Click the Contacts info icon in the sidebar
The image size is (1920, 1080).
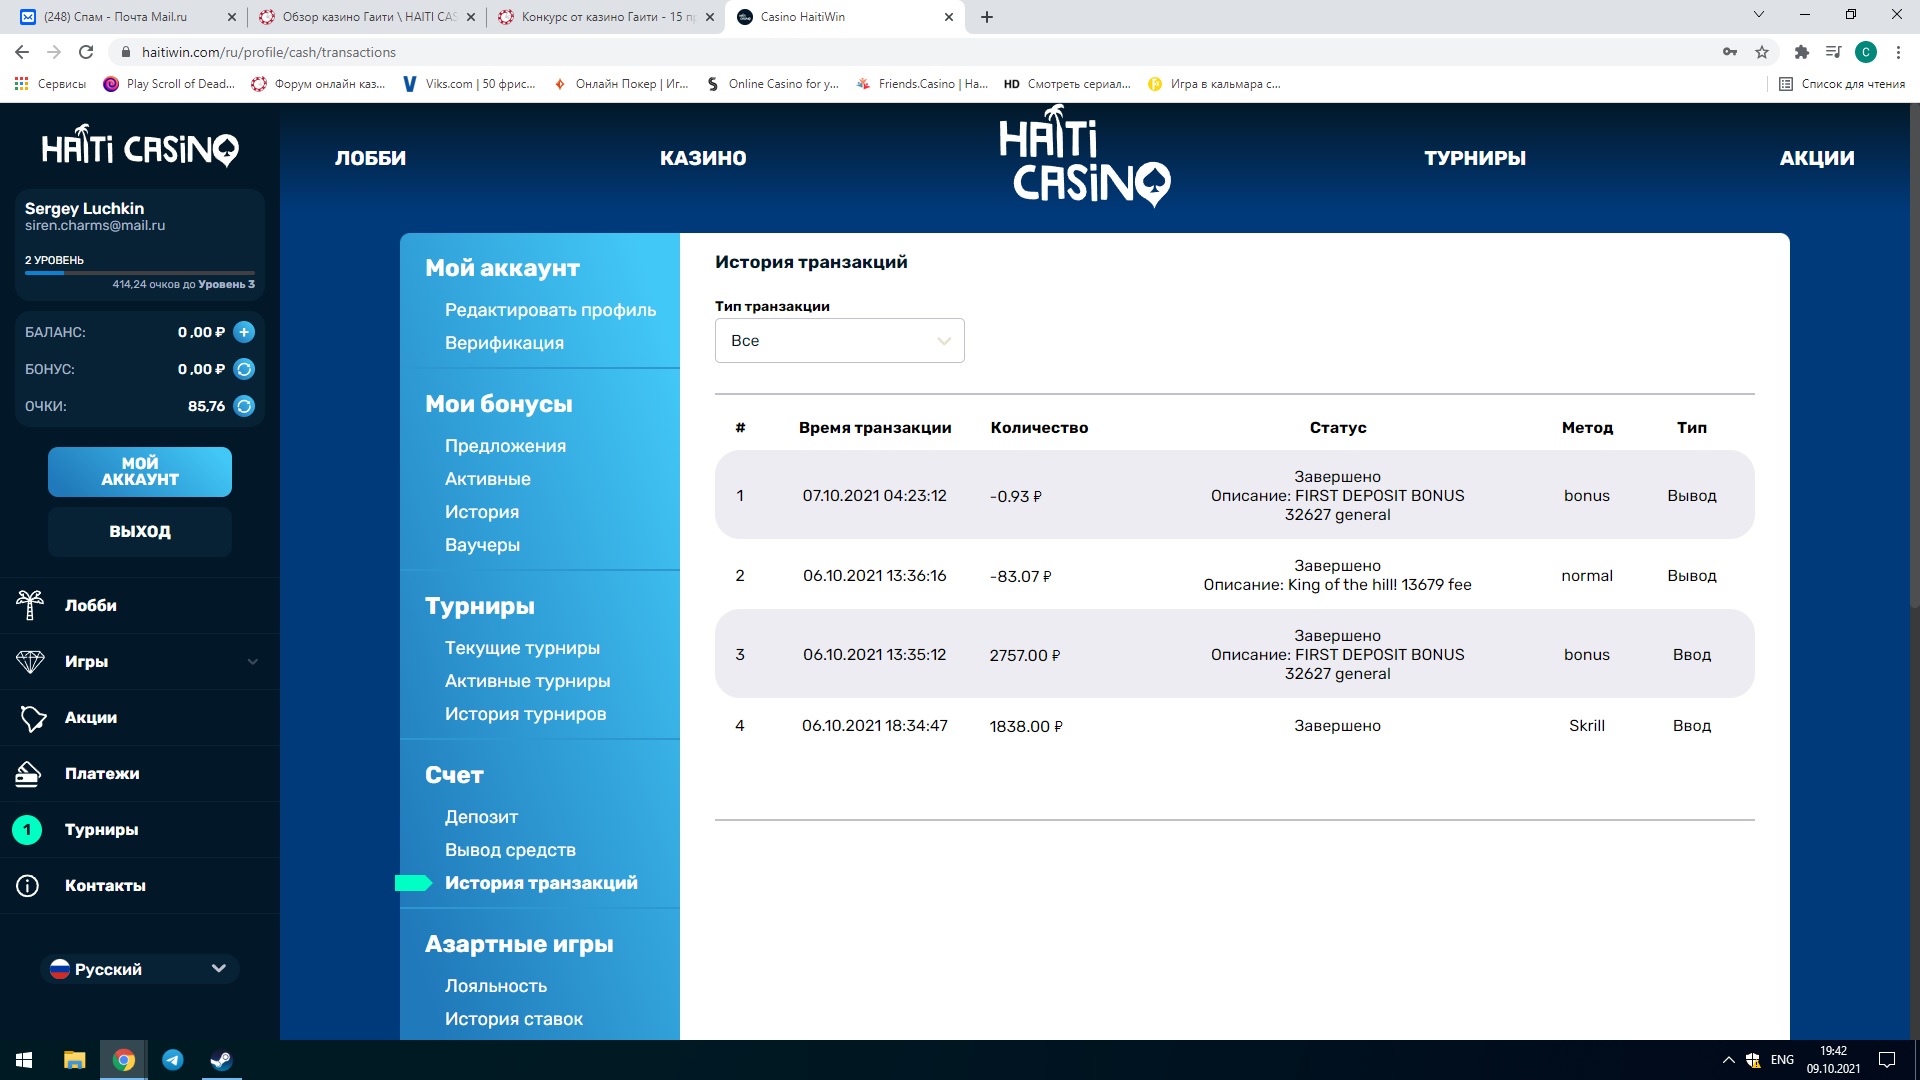click(x=28, y=885)
